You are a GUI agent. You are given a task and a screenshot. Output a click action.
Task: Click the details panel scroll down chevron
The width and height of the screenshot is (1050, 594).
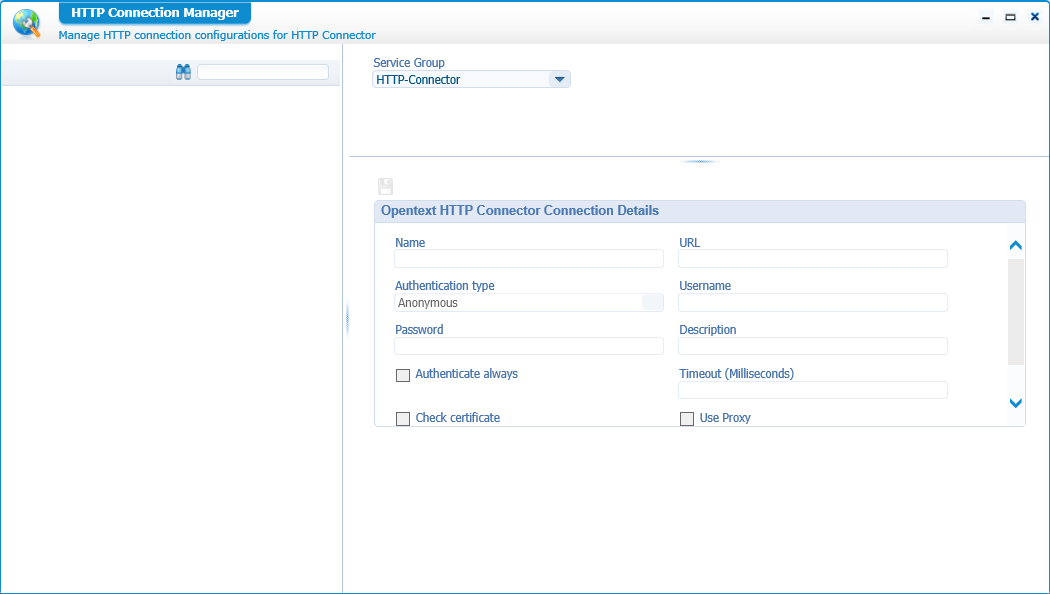[x=1016, y=403]
